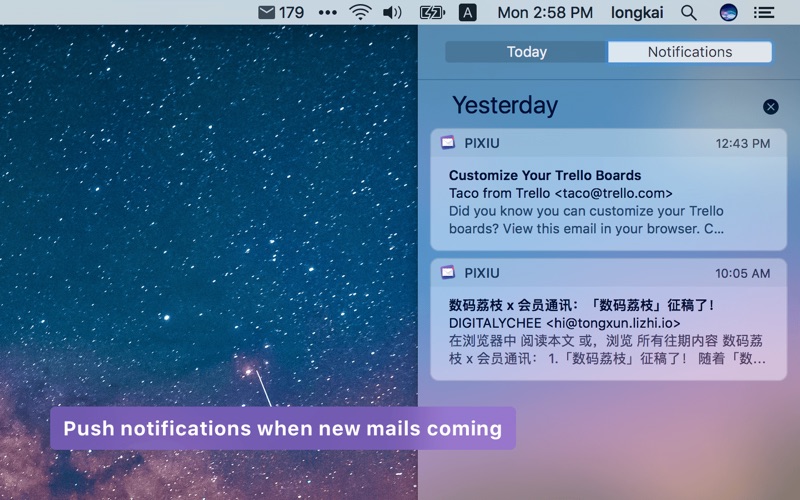The image size is (800, 500).
Task: Launch Siri from the menu bar
Action: [x=728, y=12]
